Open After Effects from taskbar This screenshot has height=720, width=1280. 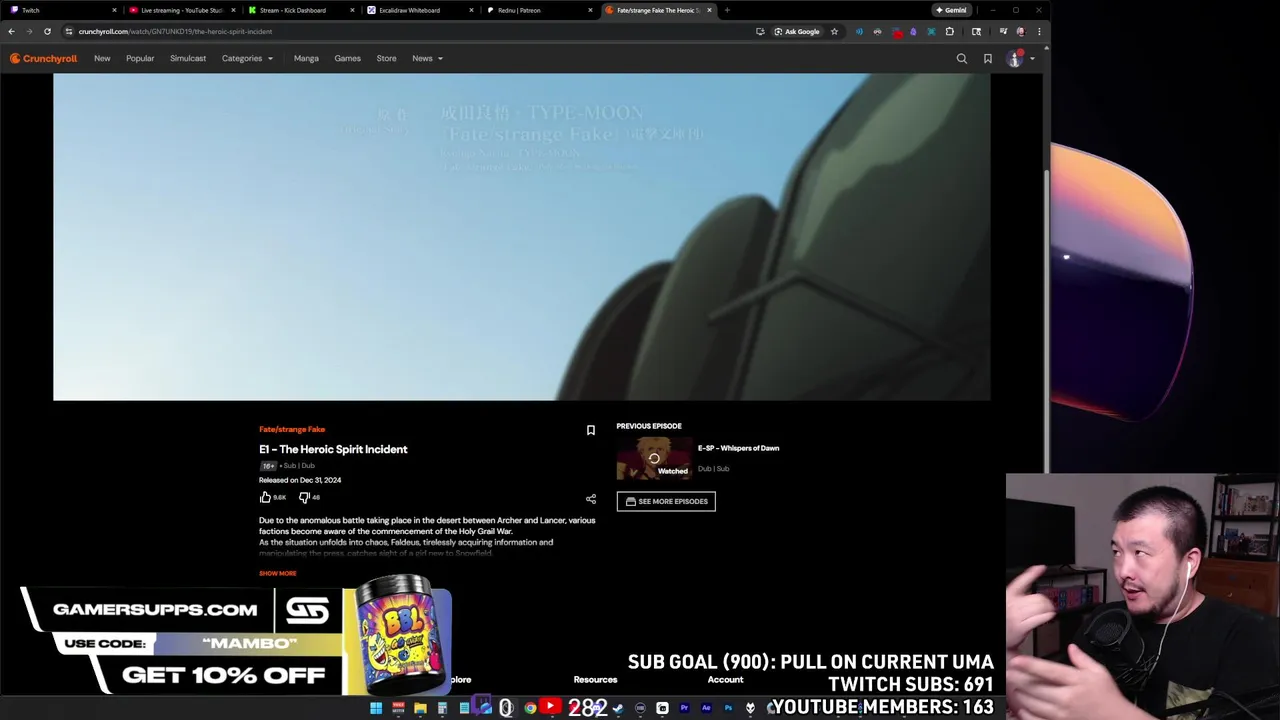tap(706, 708)
